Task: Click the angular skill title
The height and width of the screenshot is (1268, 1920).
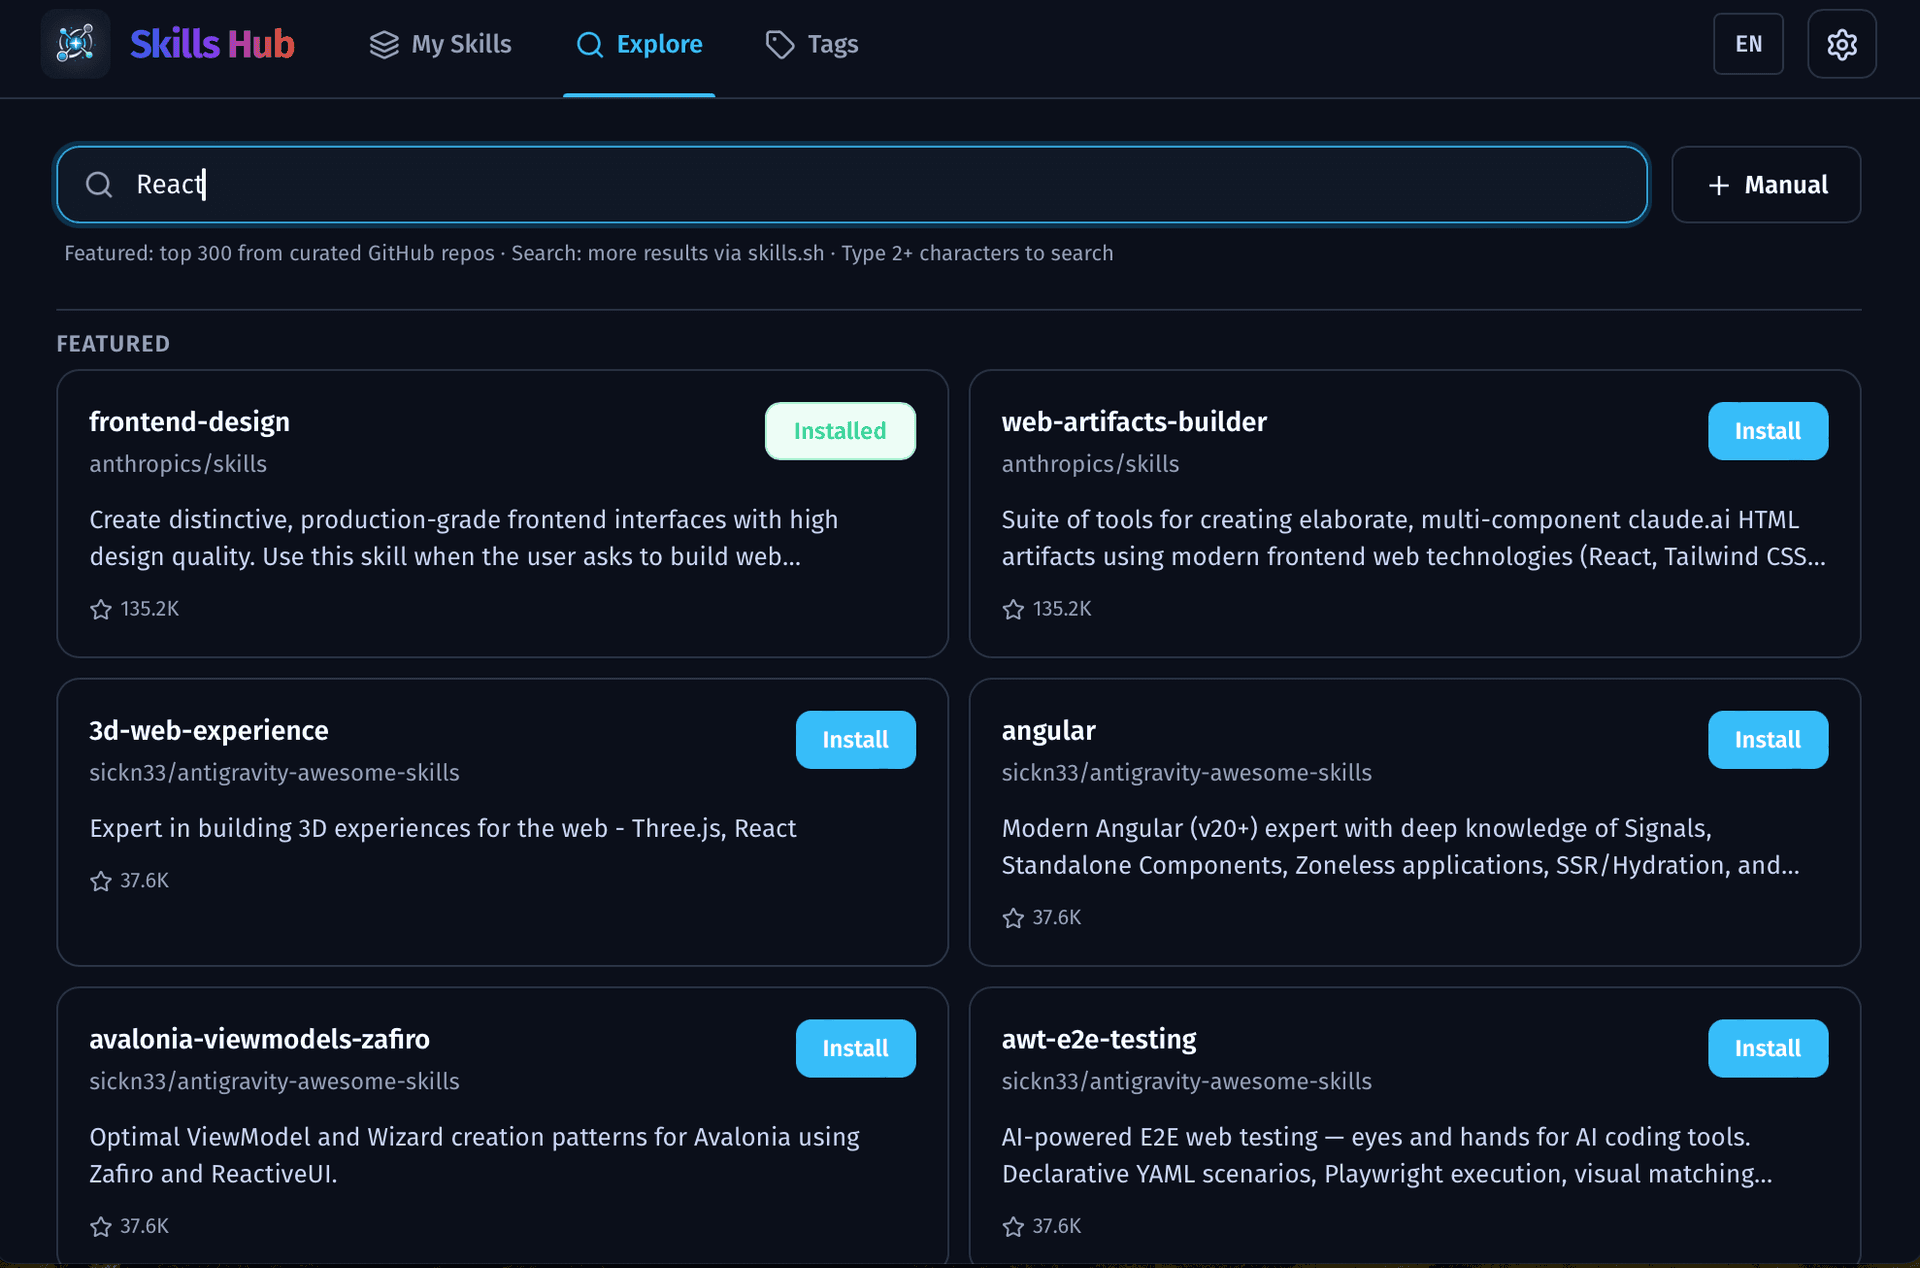Action: pos(1048,731)
